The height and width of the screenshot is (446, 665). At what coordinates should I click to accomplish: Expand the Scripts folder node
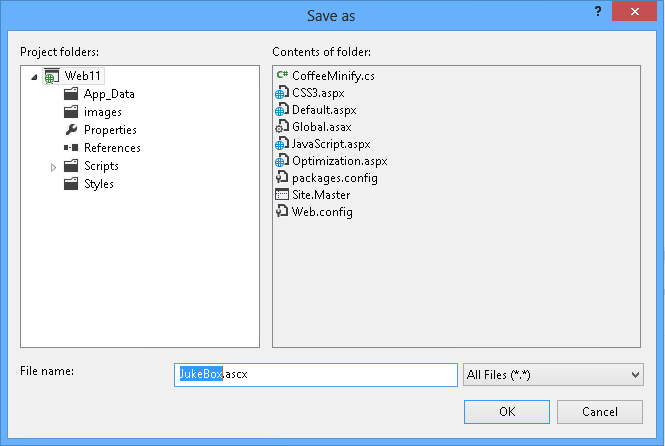click(x=53, y=167)
